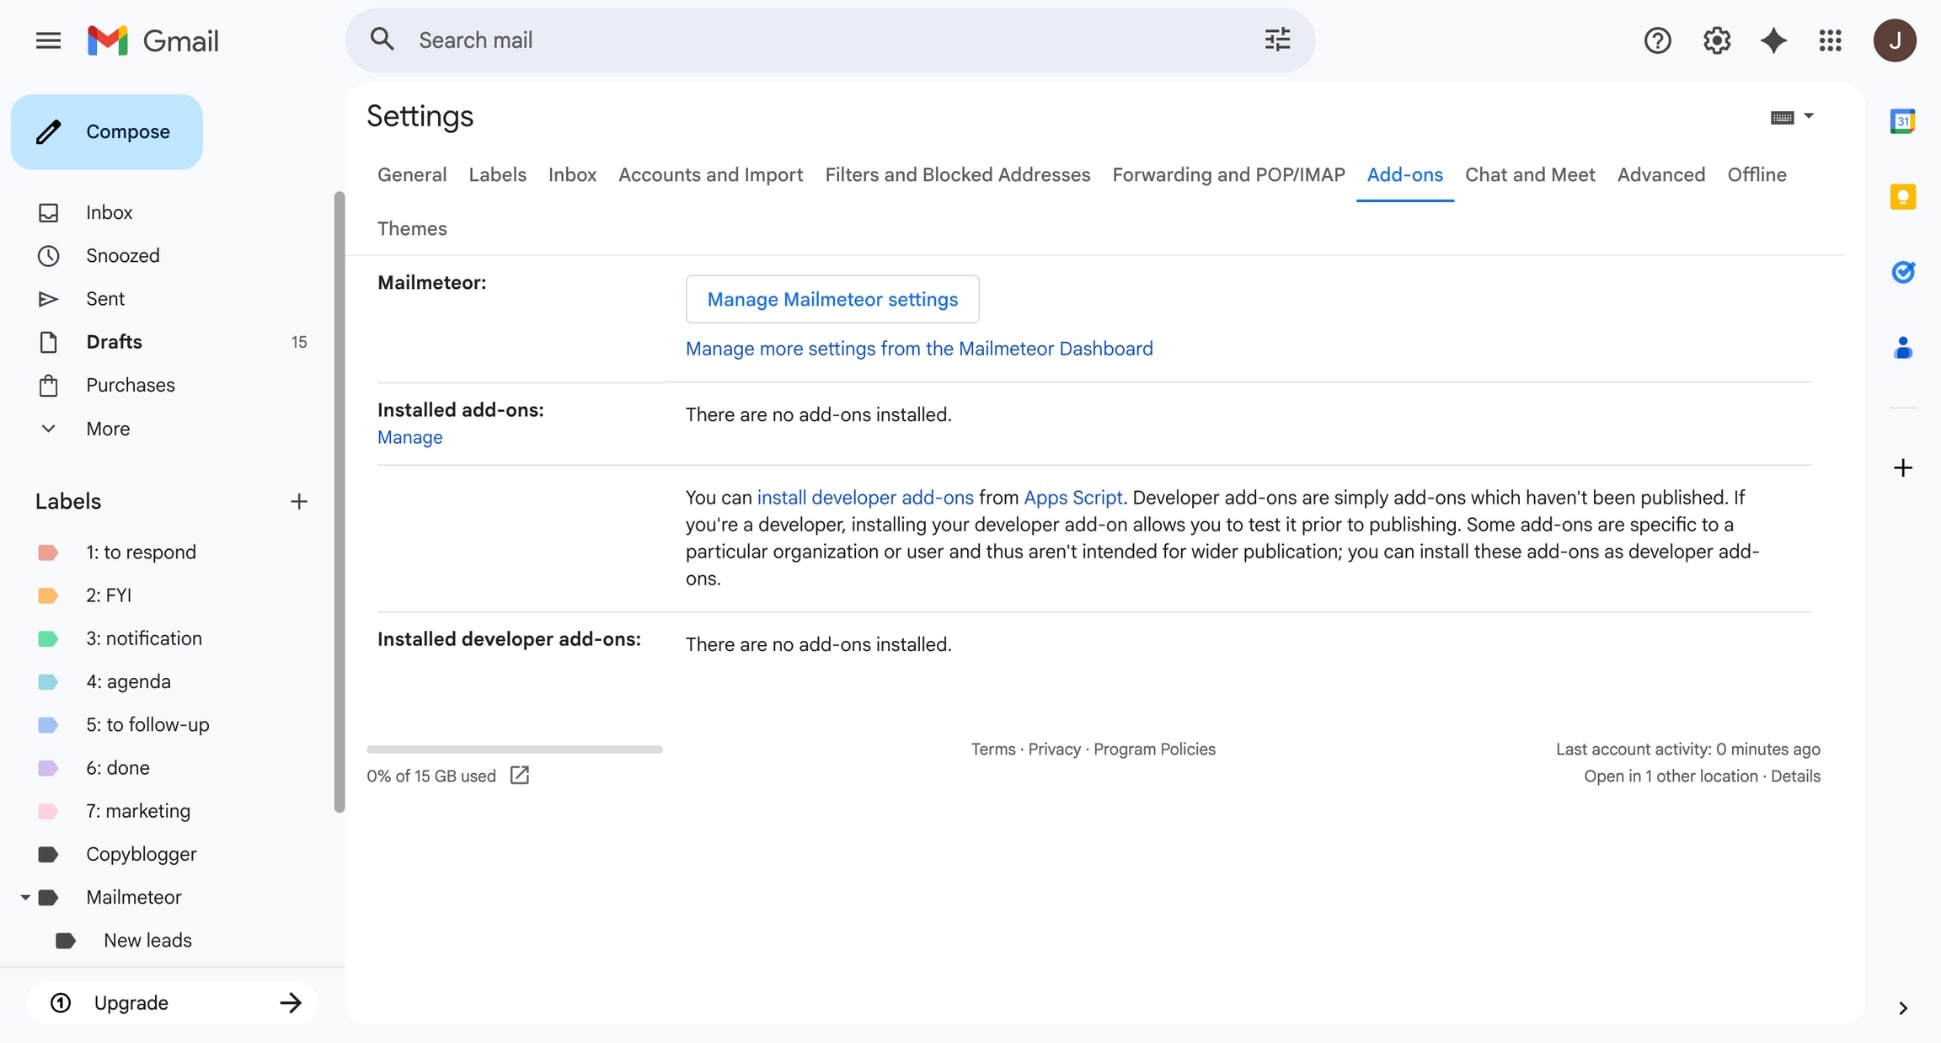Open the Themes settings tab

coord(411,228)
